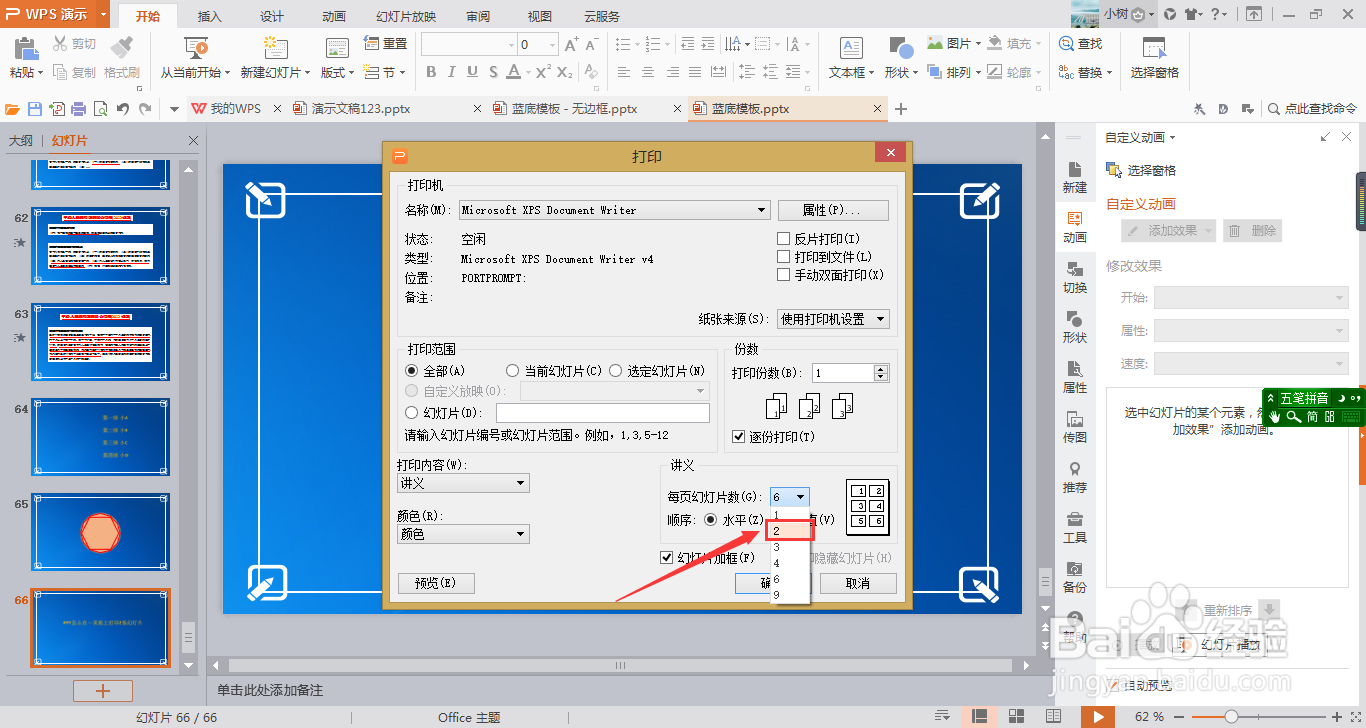Click the Format Painter (格式刷) icon
1366x728 pixels.
121,47
